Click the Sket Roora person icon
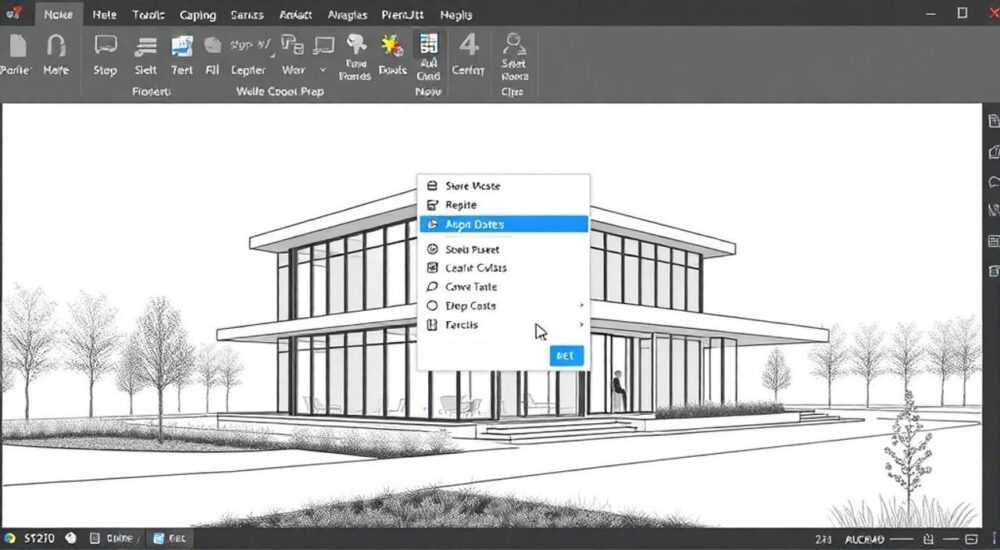The height and width of the screenshot is (550, 1000). pos(513,43)
